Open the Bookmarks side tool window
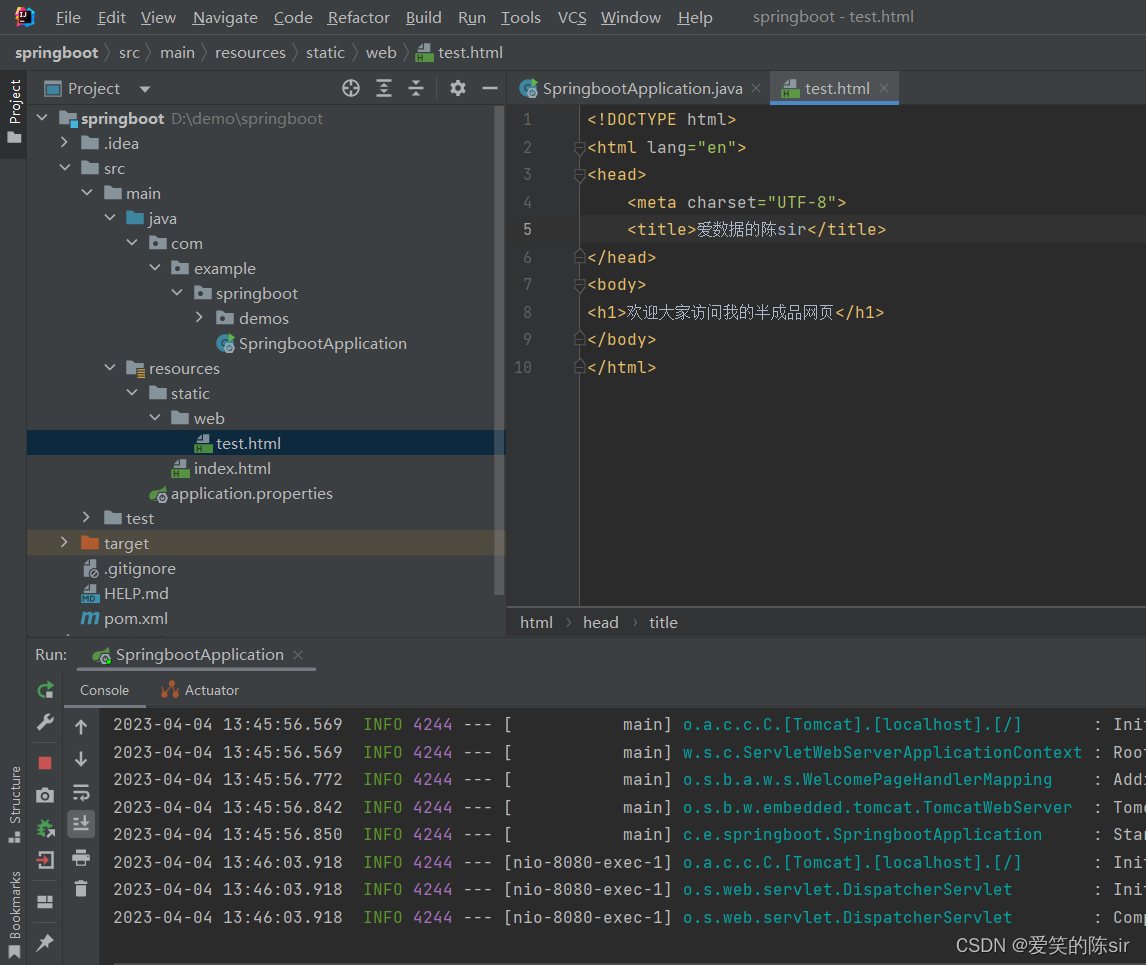Image resolution: width=1146 pixels, height=965 pixels. tap(14, 915)
